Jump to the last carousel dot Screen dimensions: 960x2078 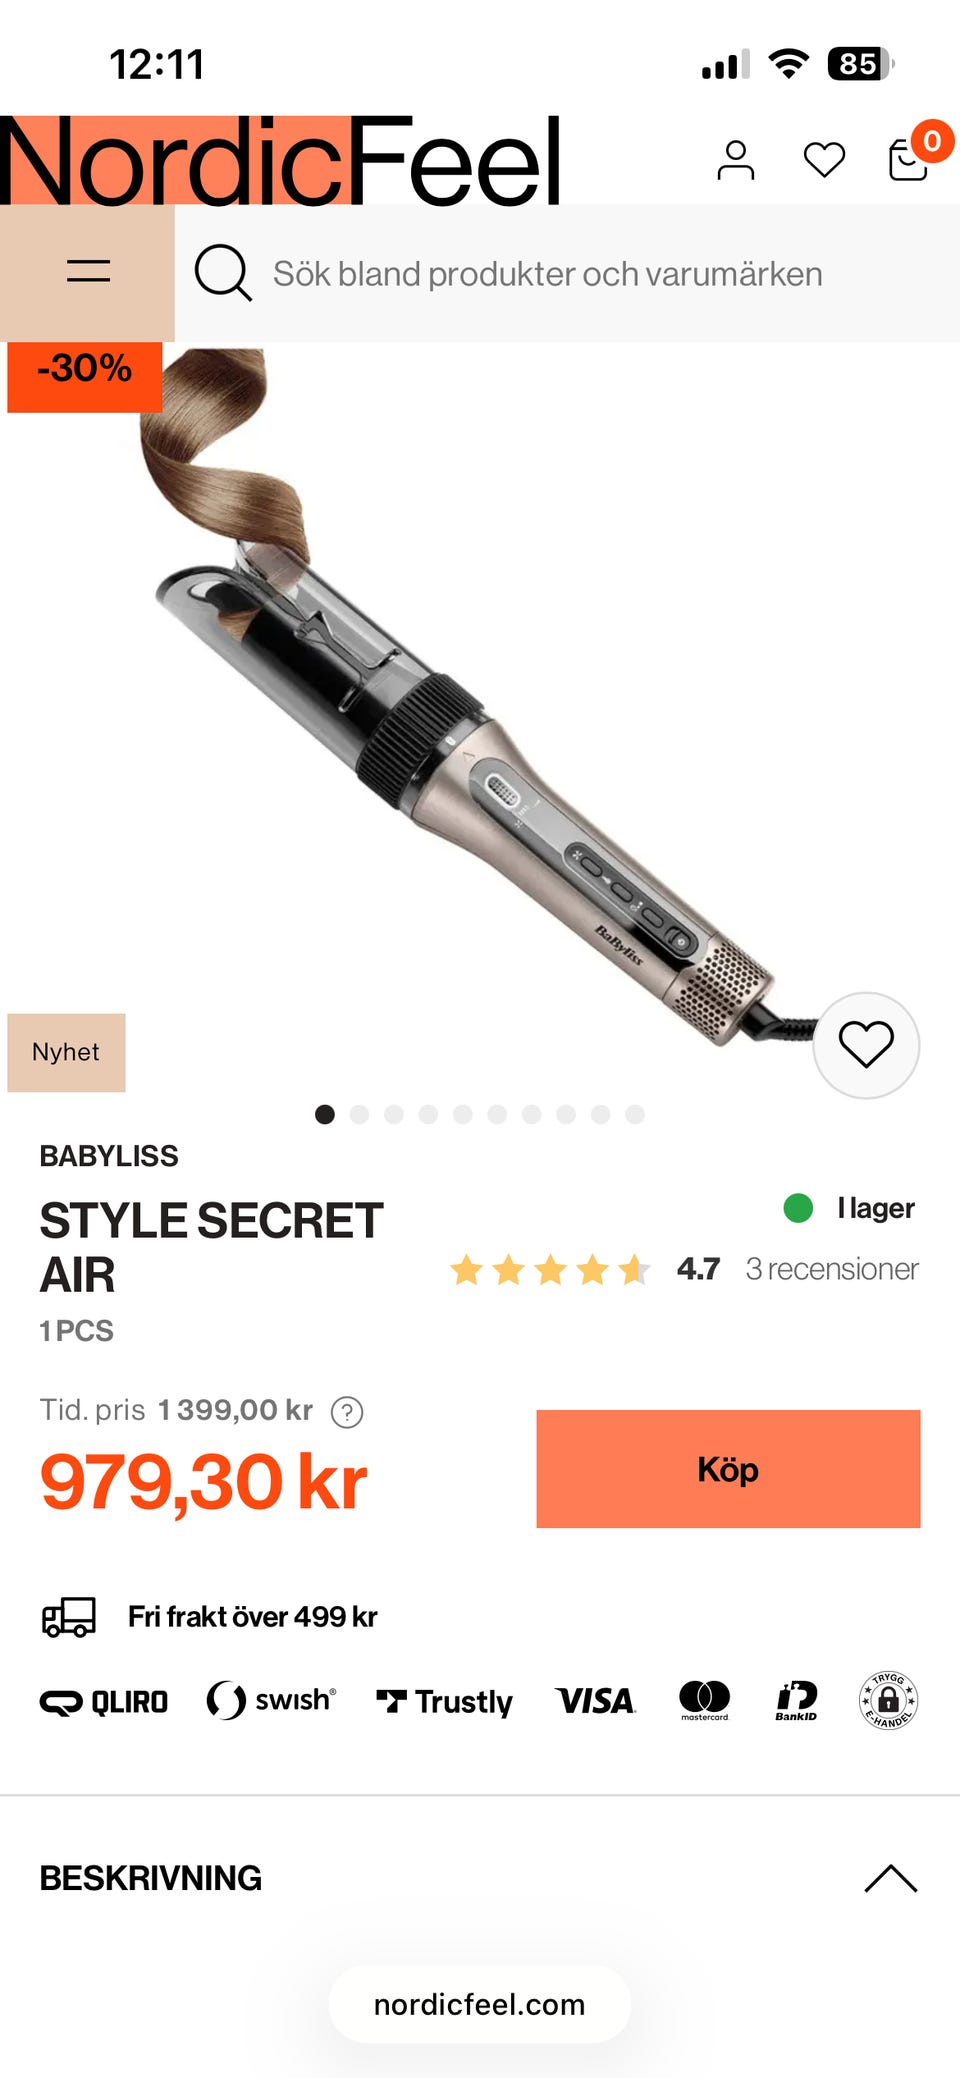(x=635, y=1114)
